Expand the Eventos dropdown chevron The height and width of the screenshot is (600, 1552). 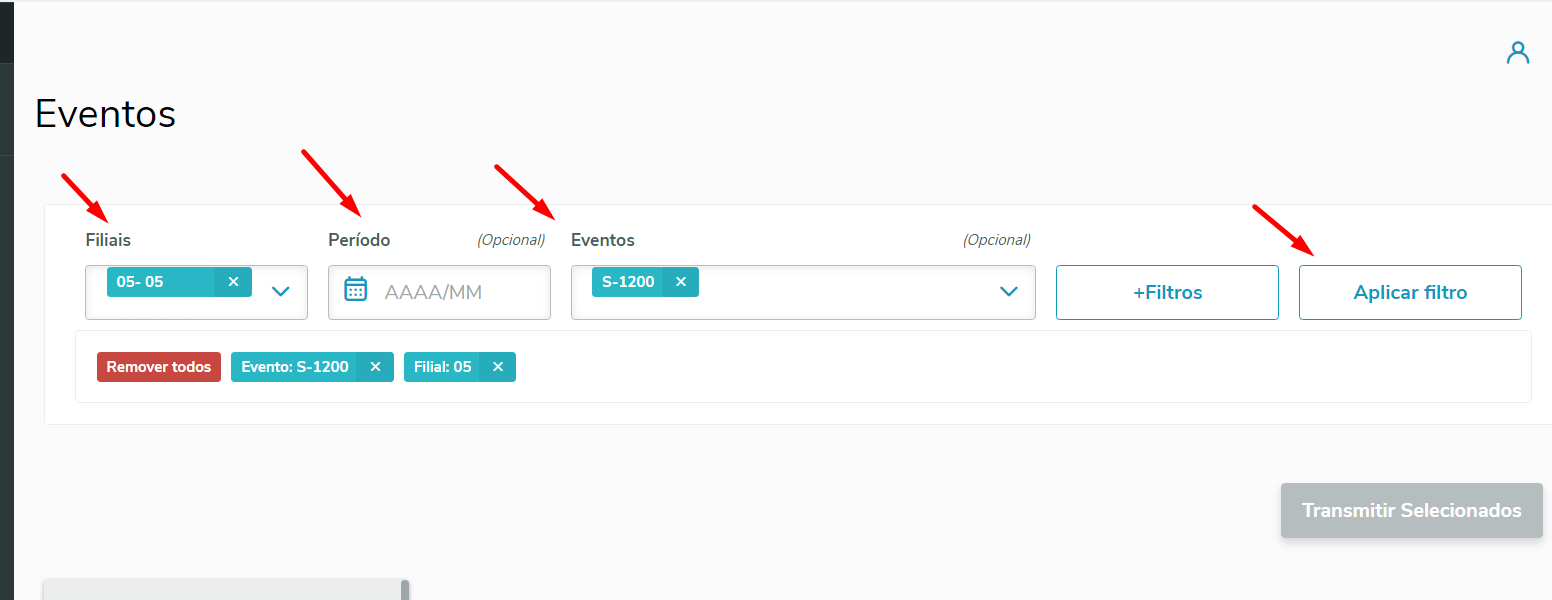pos(1009,292)
